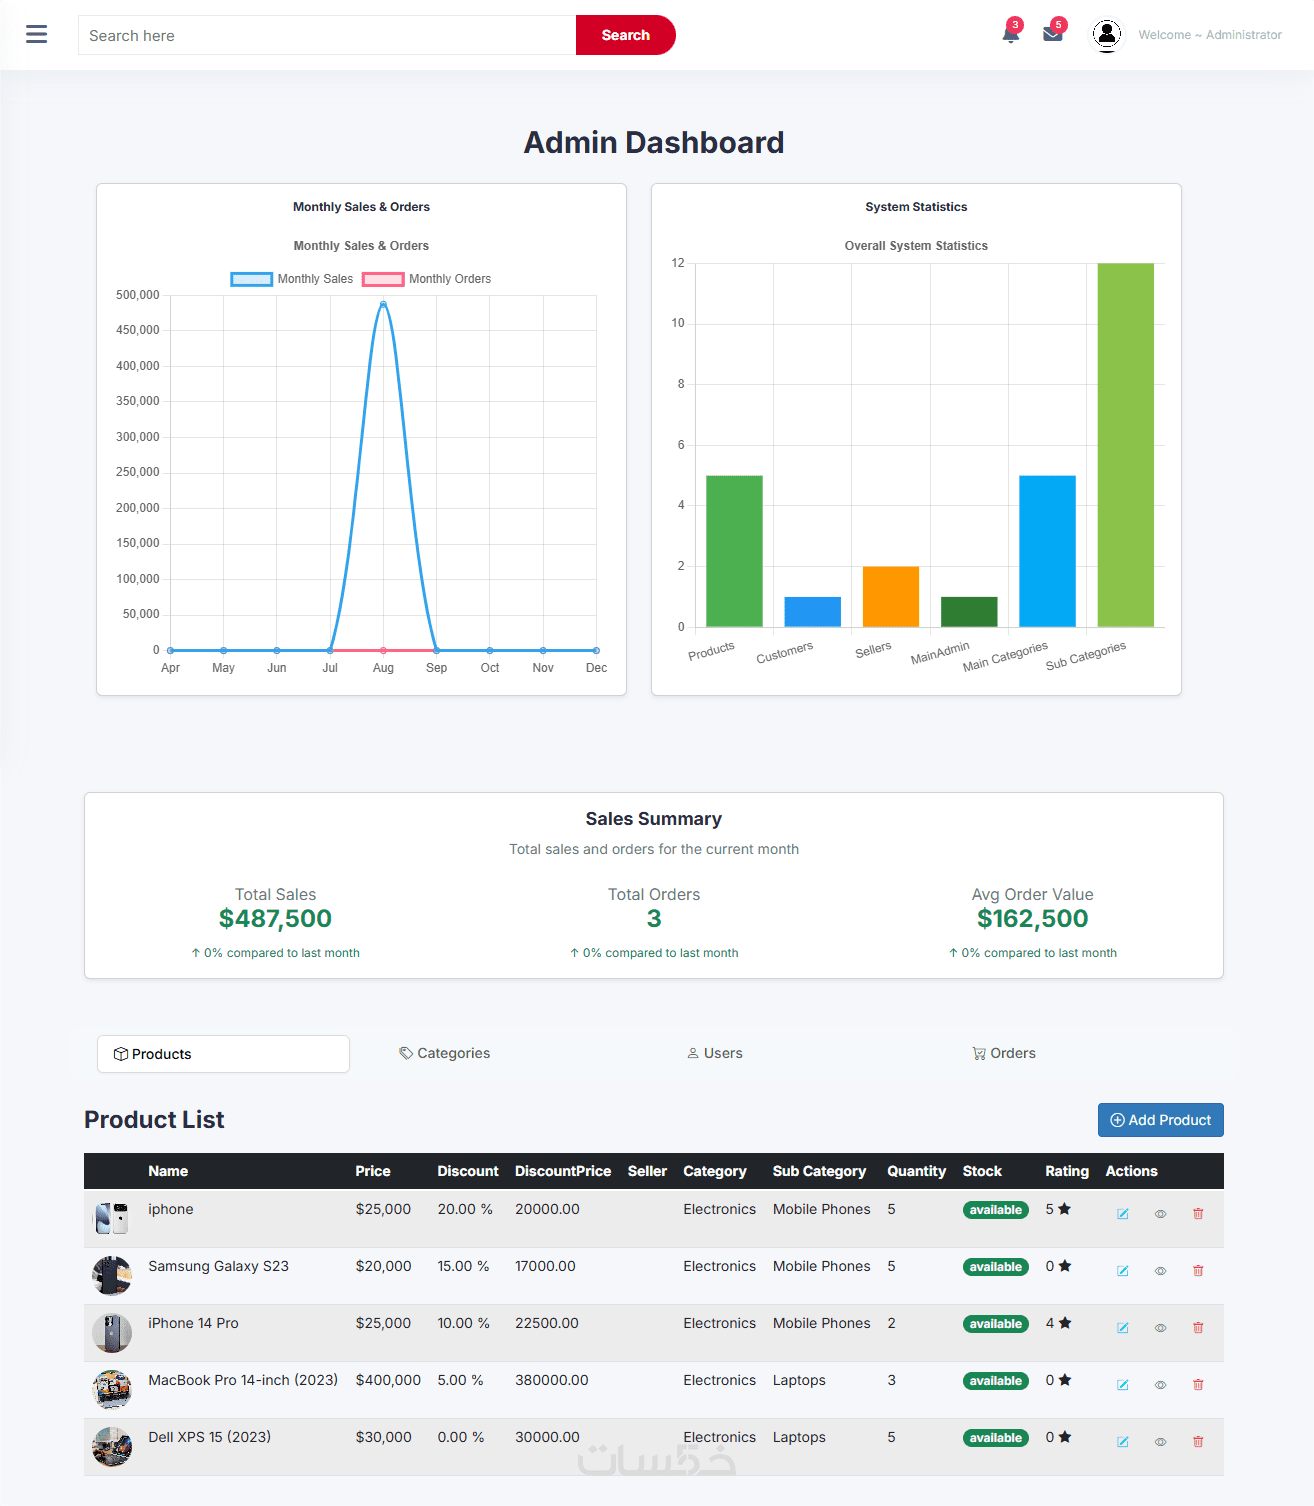Open the messages envelope icon
This screenshot has width=1314, height=1506.
click(x=1053, y=34)
